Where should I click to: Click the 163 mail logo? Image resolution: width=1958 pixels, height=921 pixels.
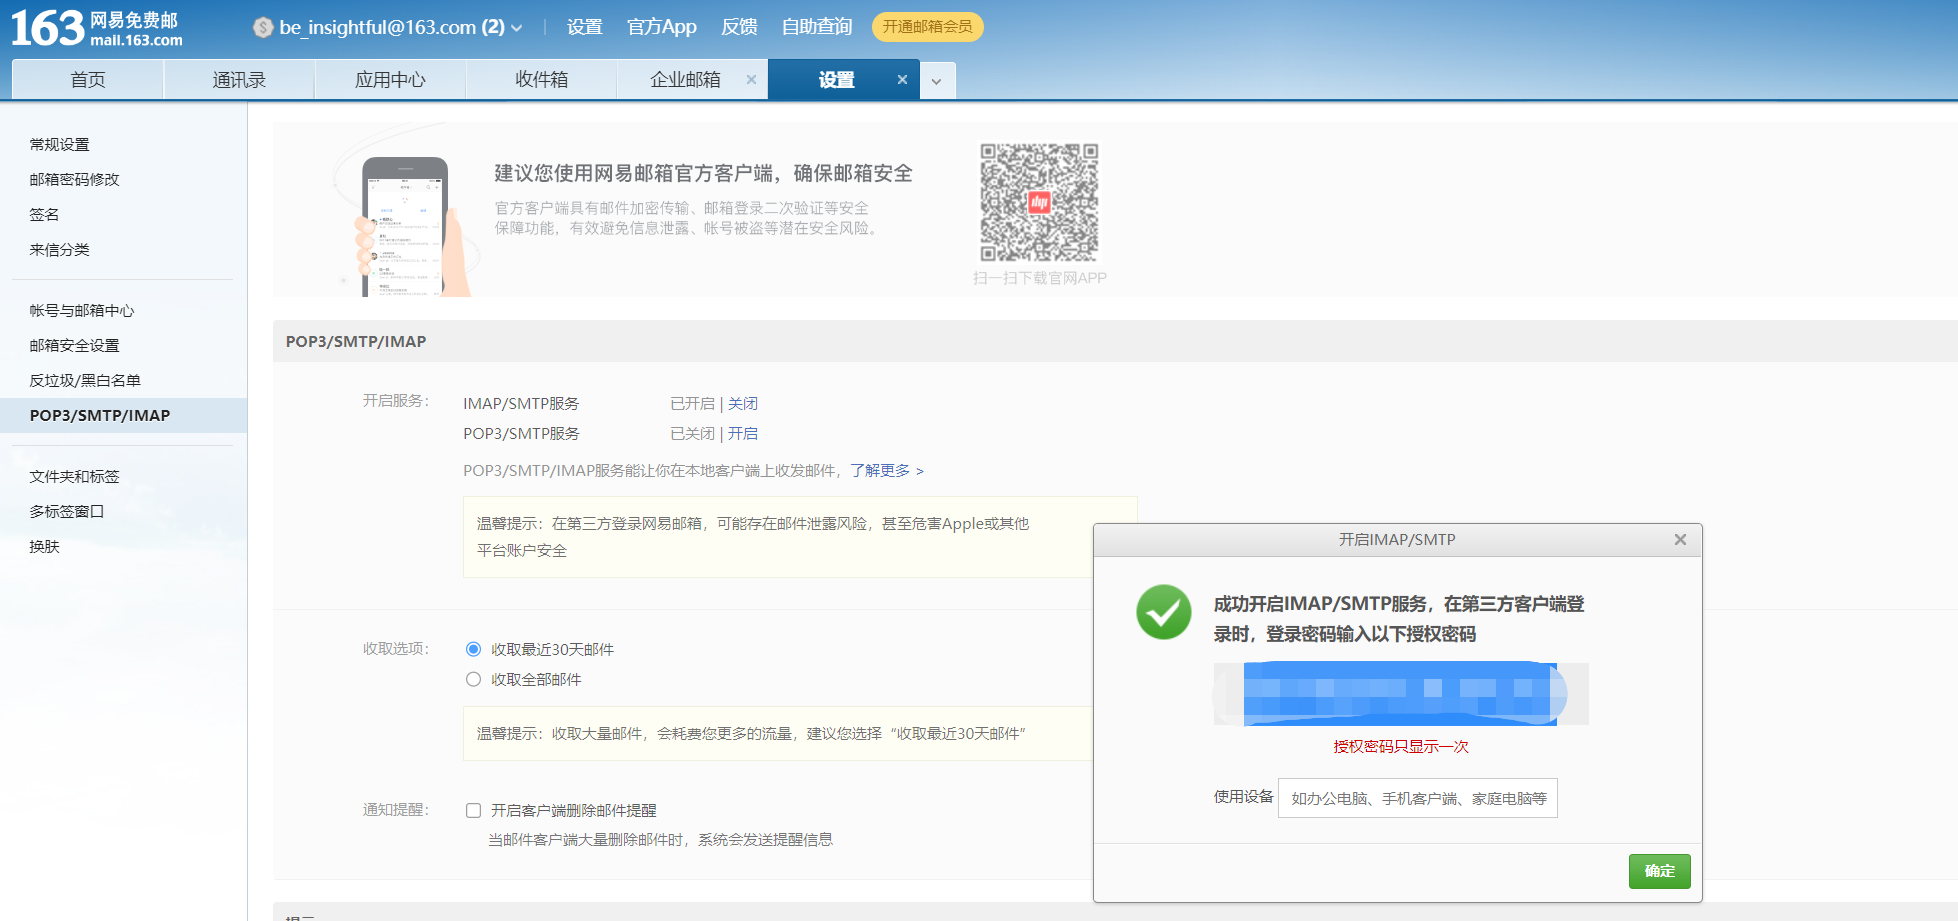[97, 28]
